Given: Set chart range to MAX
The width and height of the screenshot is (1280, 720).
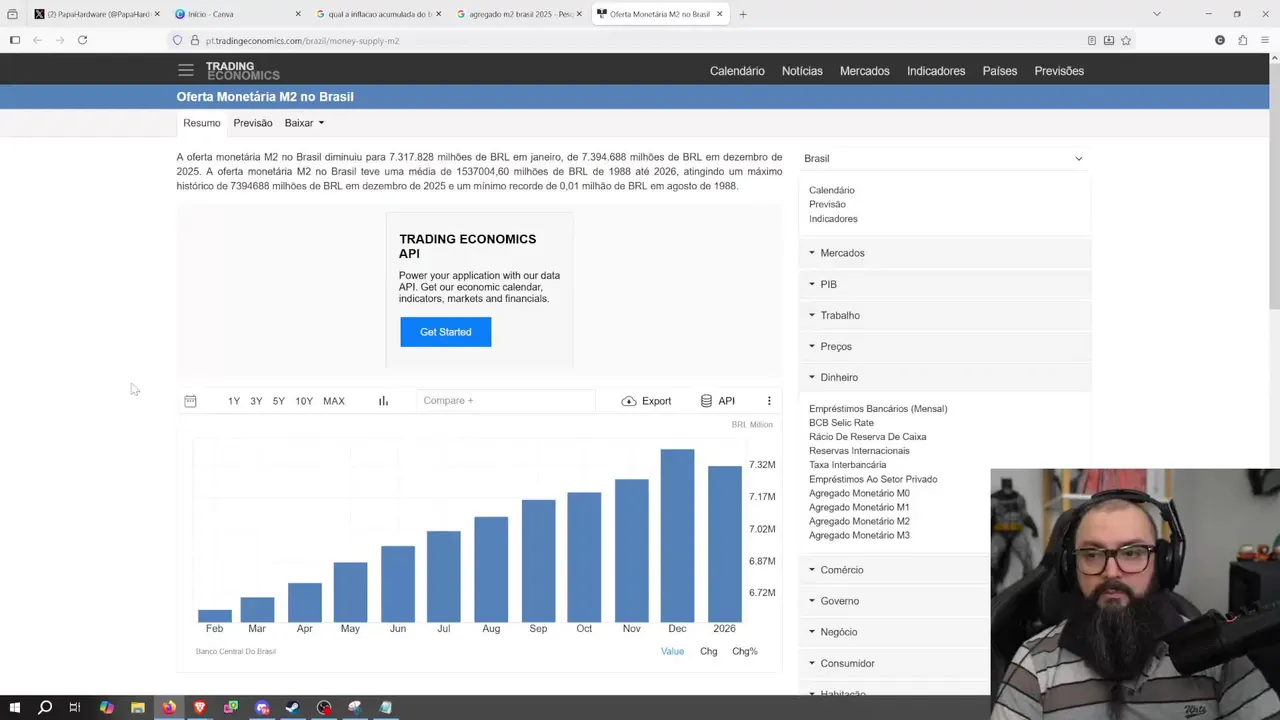Looking at the screenshot, I should point(334,401).
